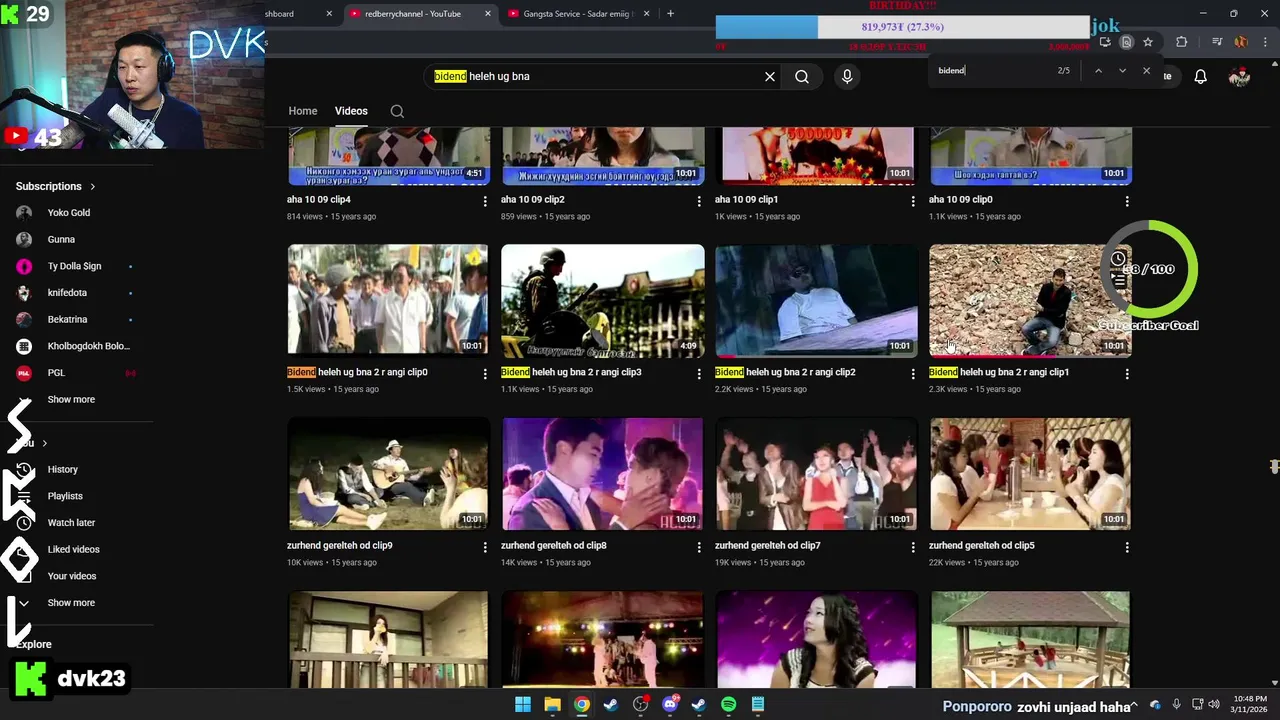Open options for Bidend heleh 2 r angi clip0
The image size is (1280, 720).
click(485, 374)
